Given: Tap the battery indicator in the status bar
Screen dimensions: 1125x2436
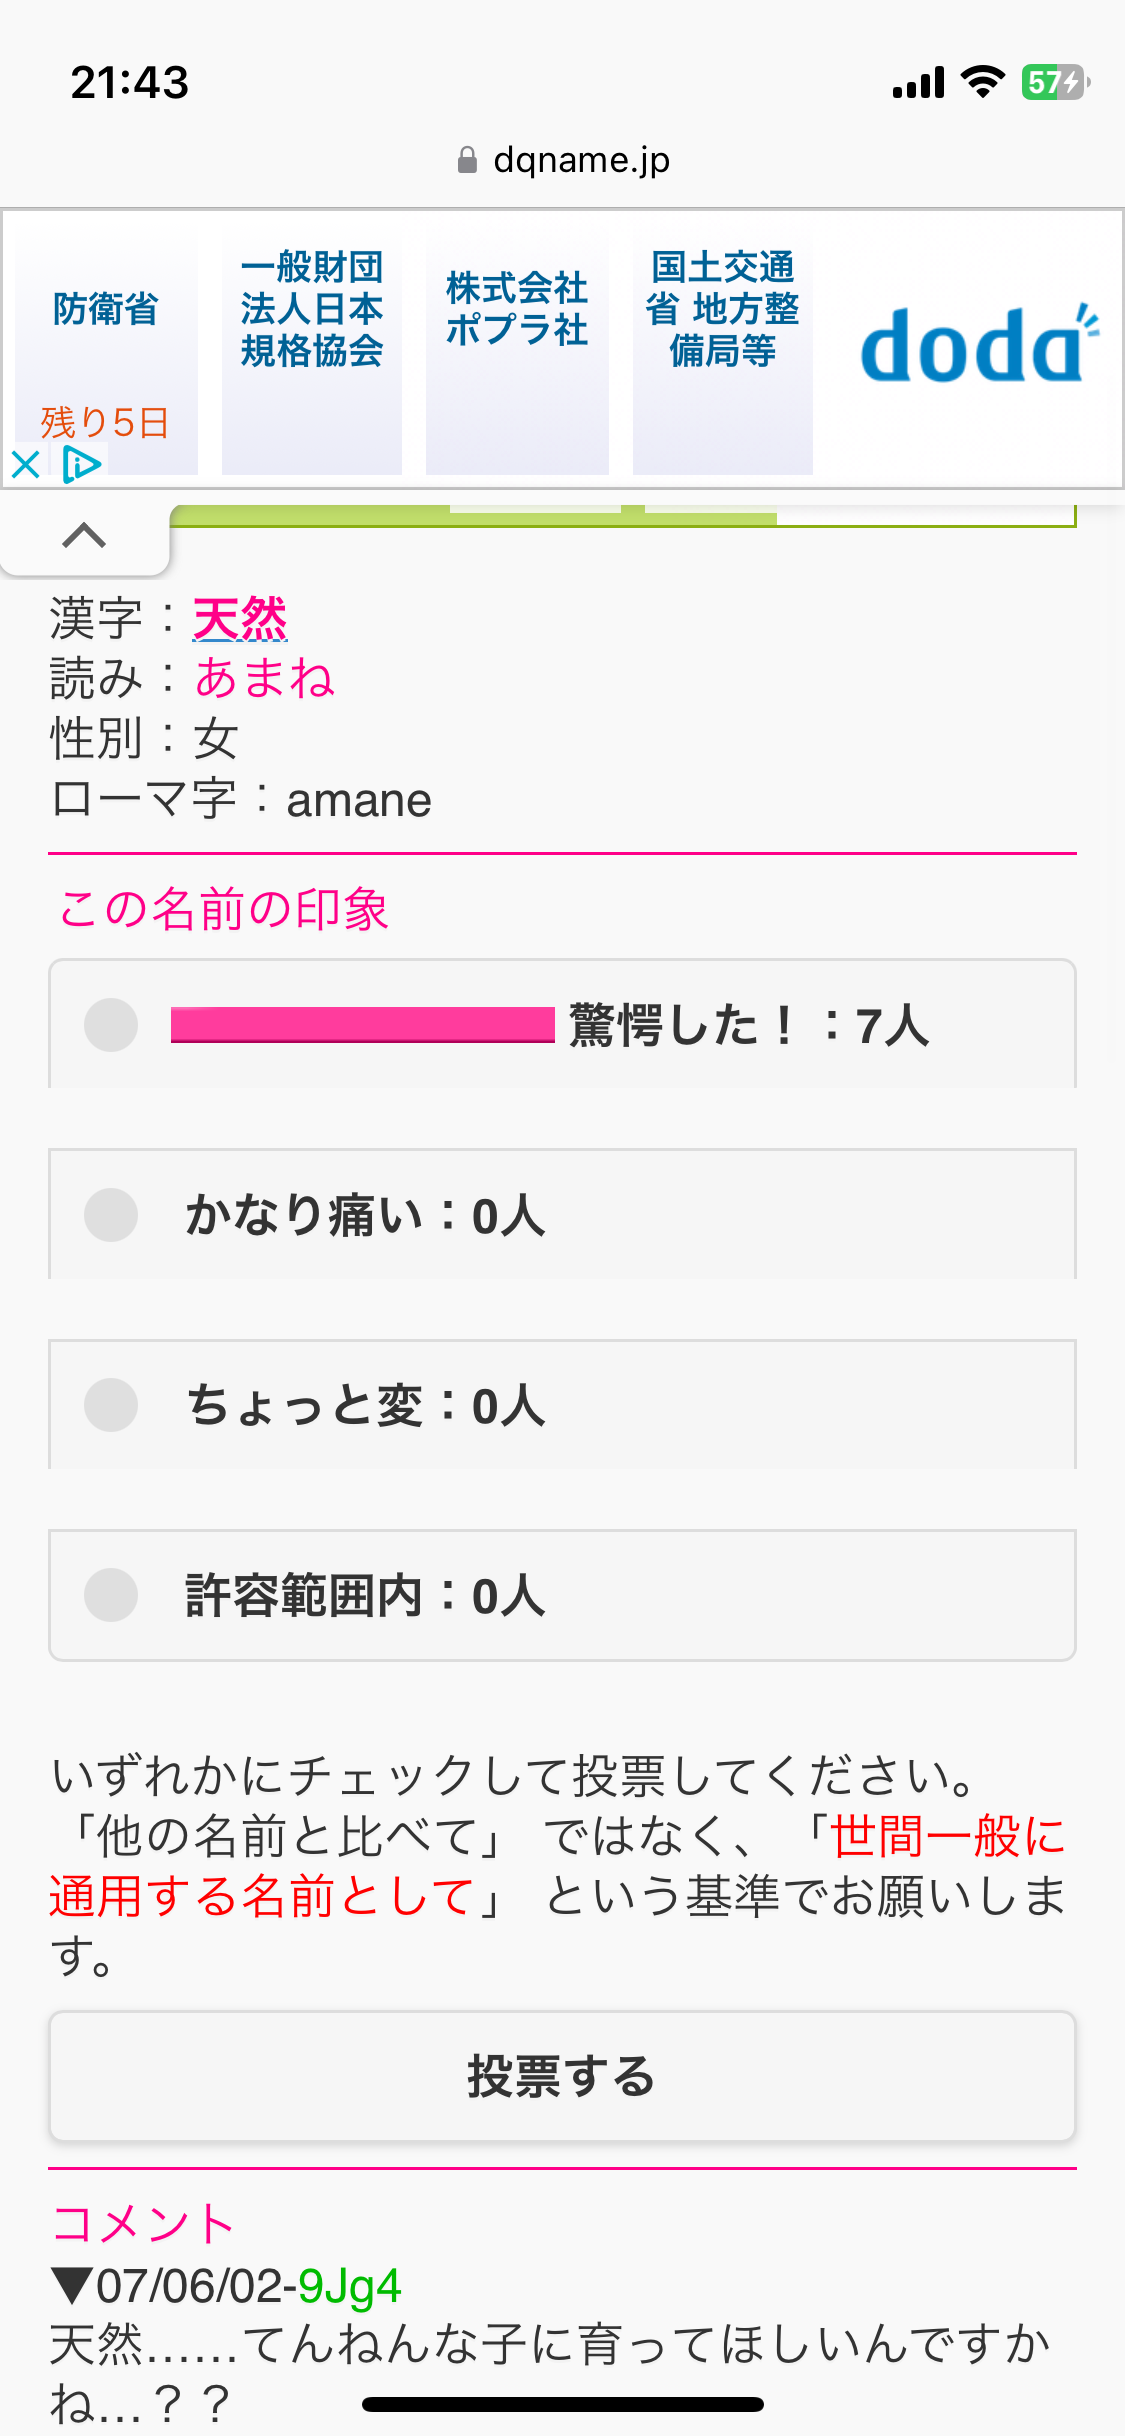Looking at the screenshot, I should pos(1055,82).
